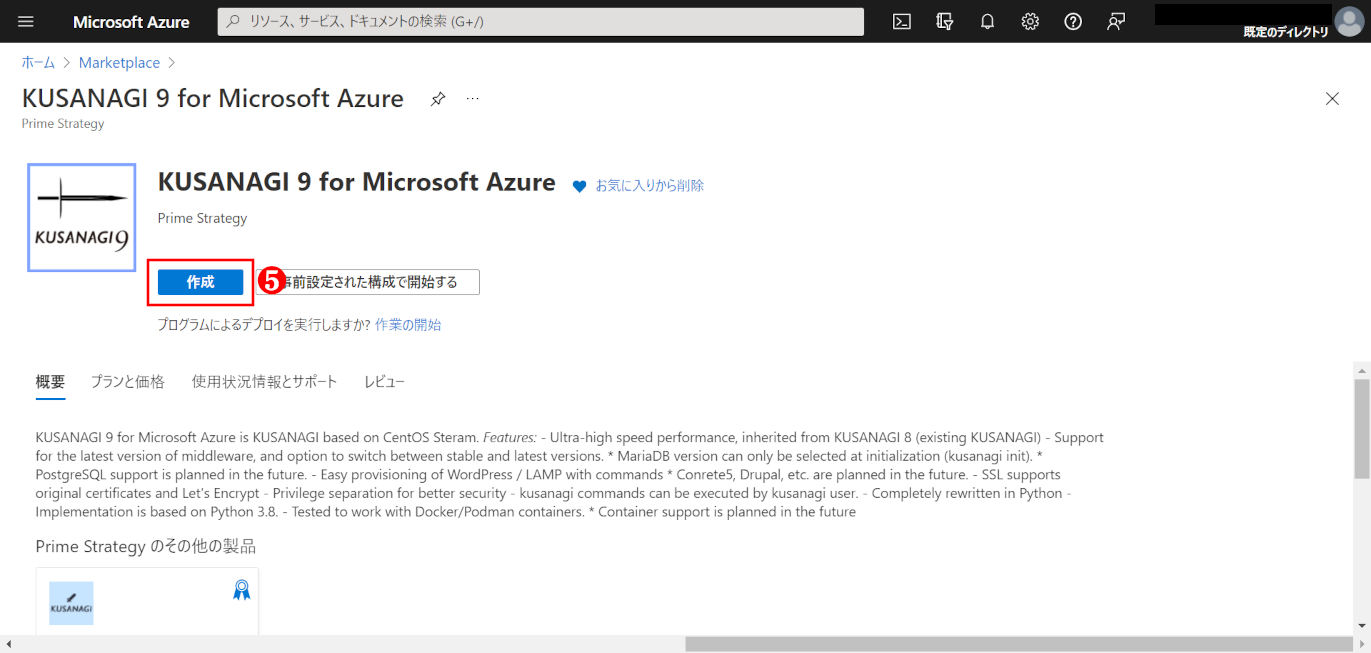Image resolution: width=1371 pixels, height=653 pixels.
Task: Click the Prime Strategy のその他の製品 heading
Action: coord(146,546)
